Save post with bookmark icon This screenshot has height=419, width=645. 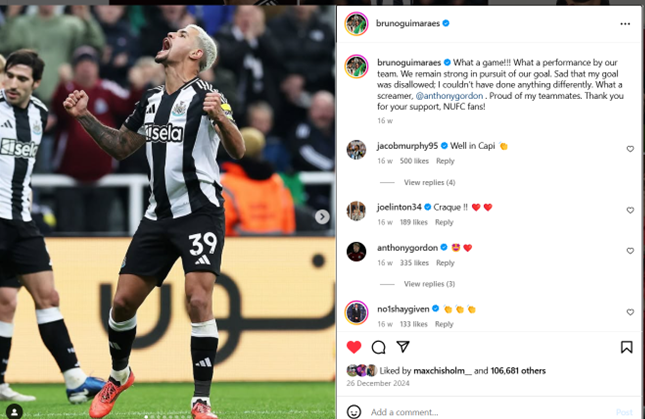click(626, 347)
